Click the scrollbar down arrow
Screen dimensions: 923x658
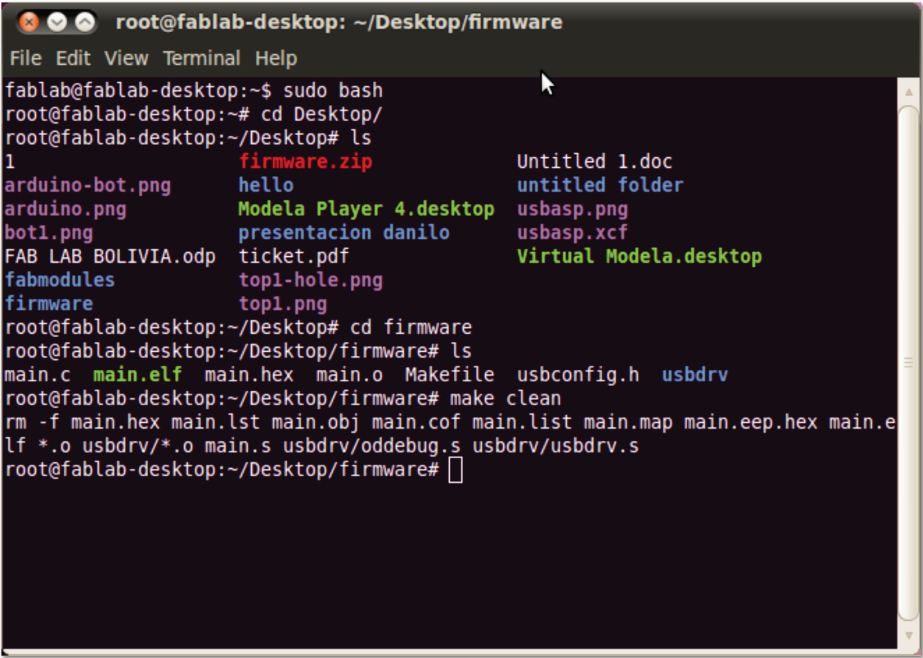[909, 636]
